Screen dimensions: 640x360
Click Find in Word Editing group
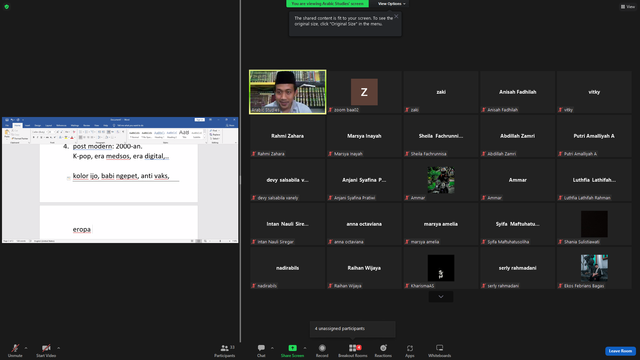[x=214, y=131]
